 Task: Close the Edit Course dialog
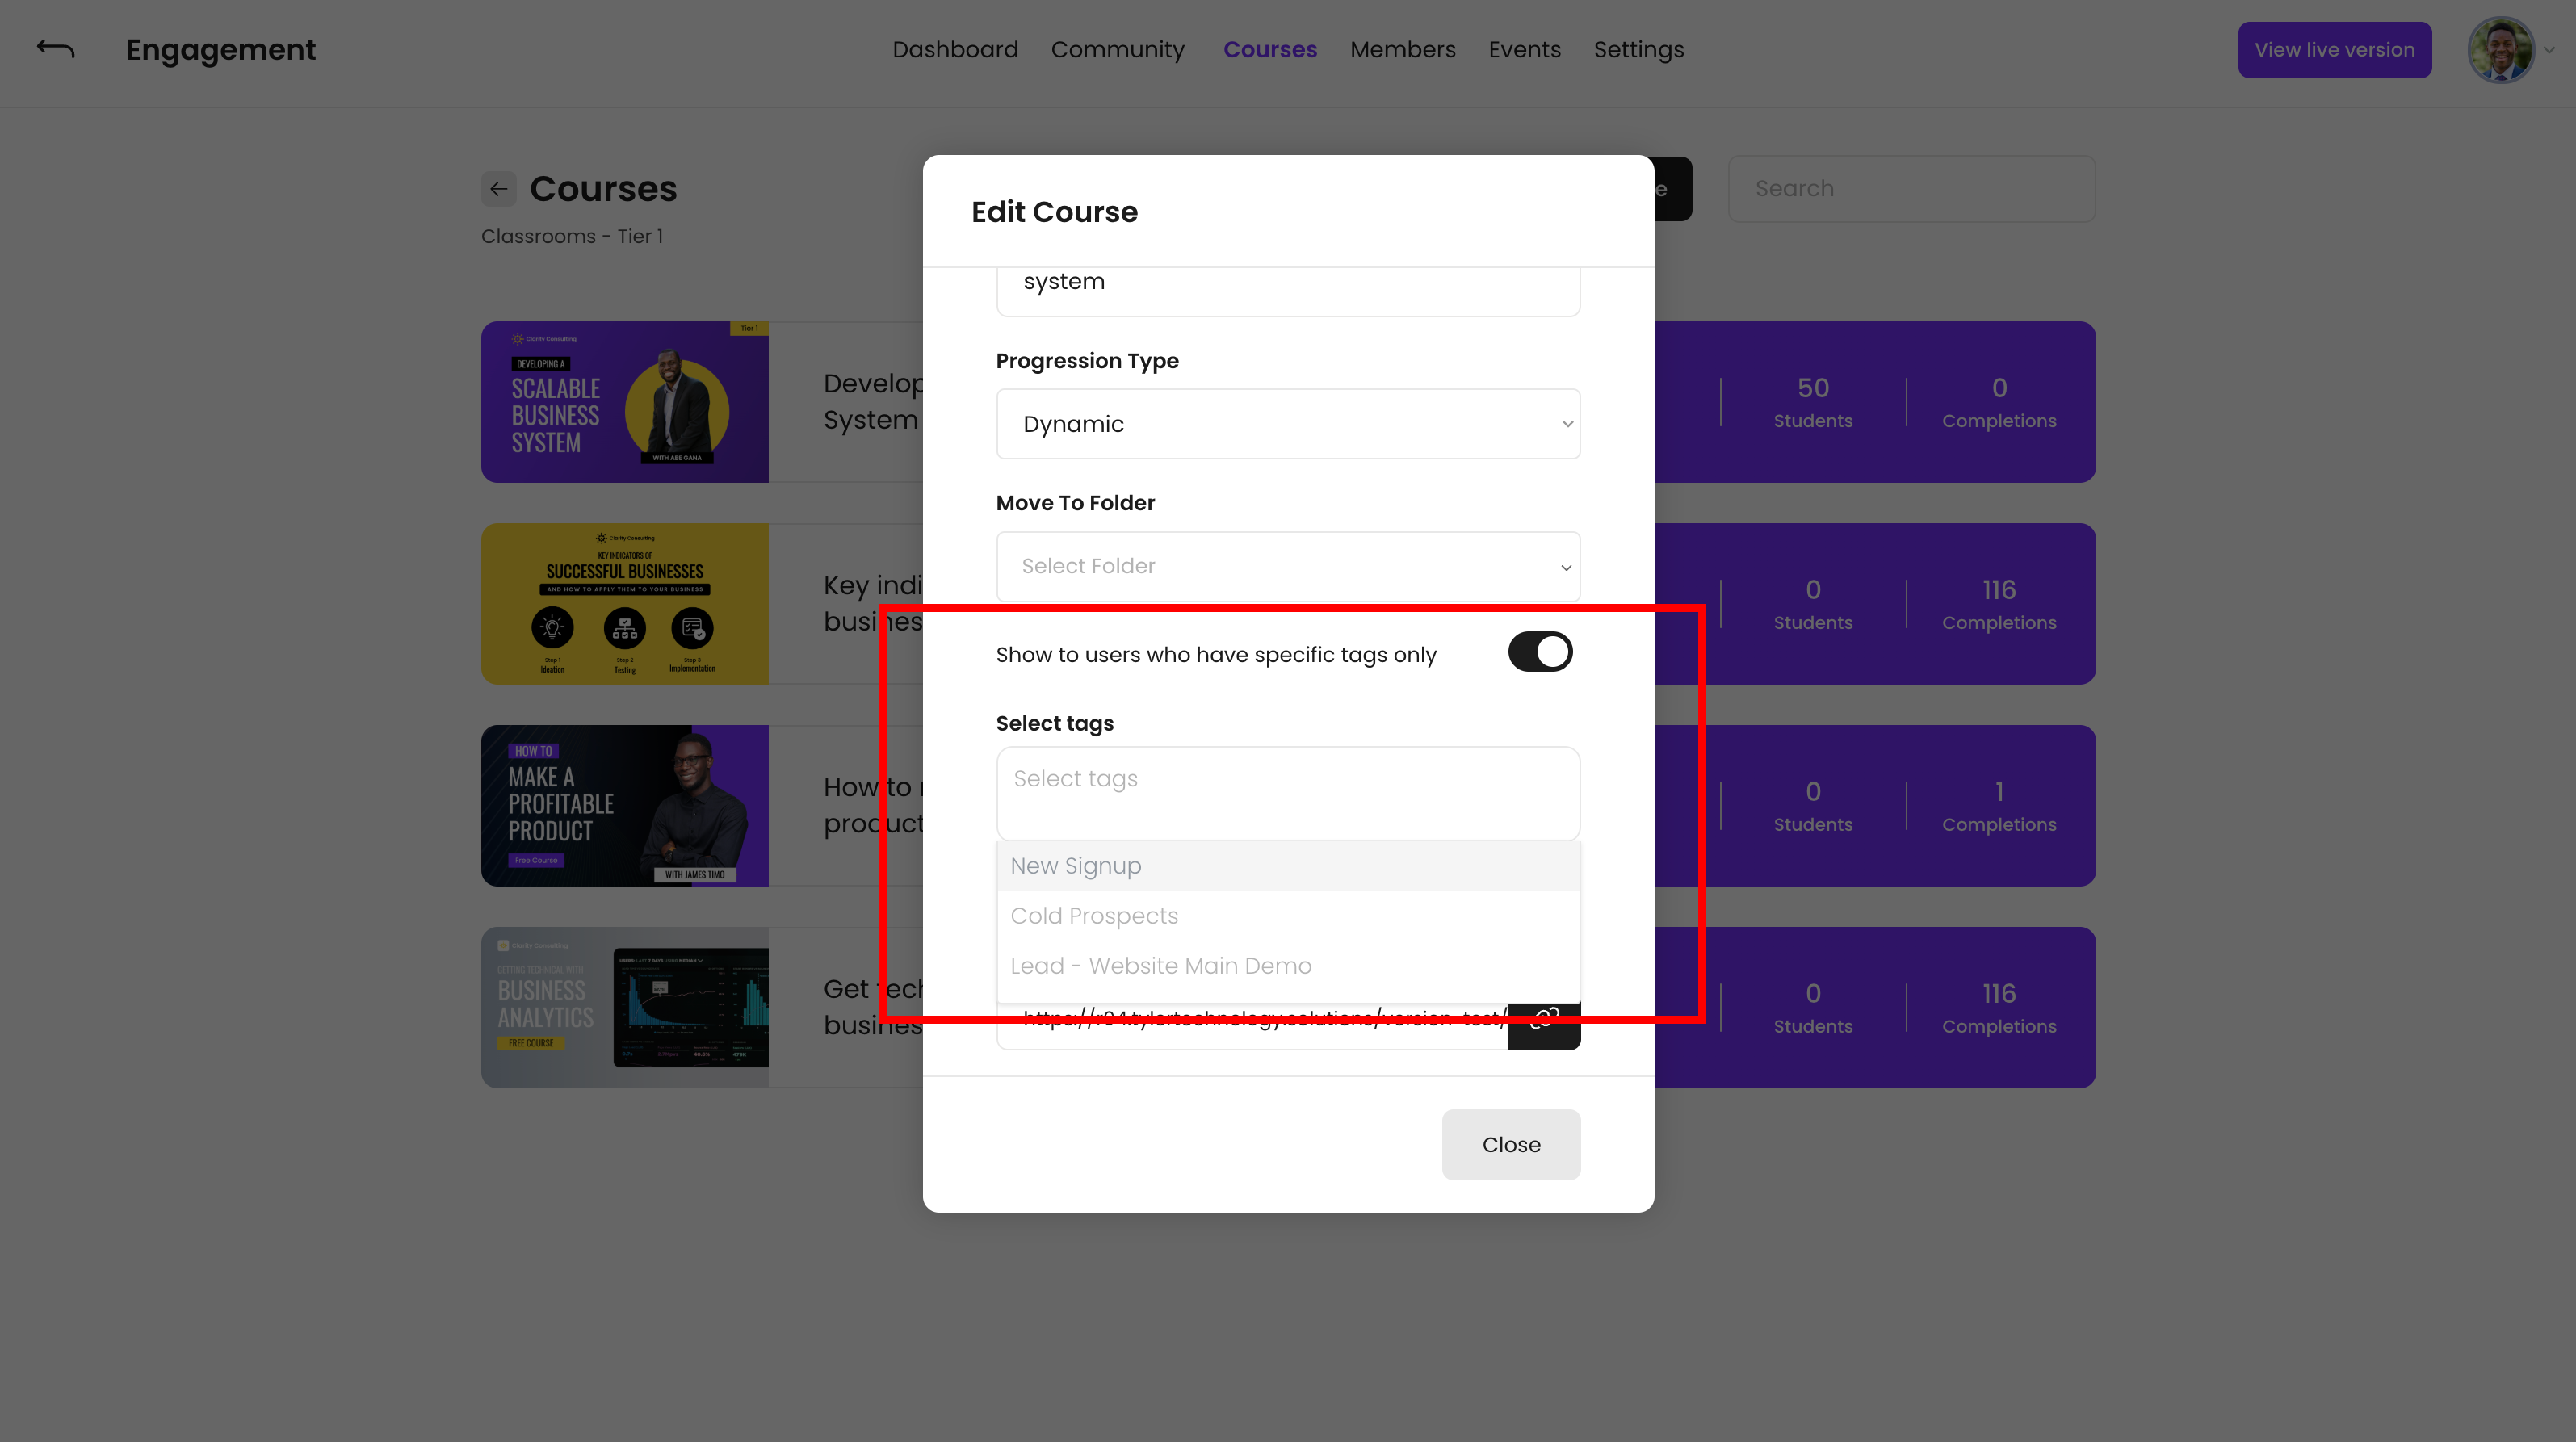point(1511,1144)
